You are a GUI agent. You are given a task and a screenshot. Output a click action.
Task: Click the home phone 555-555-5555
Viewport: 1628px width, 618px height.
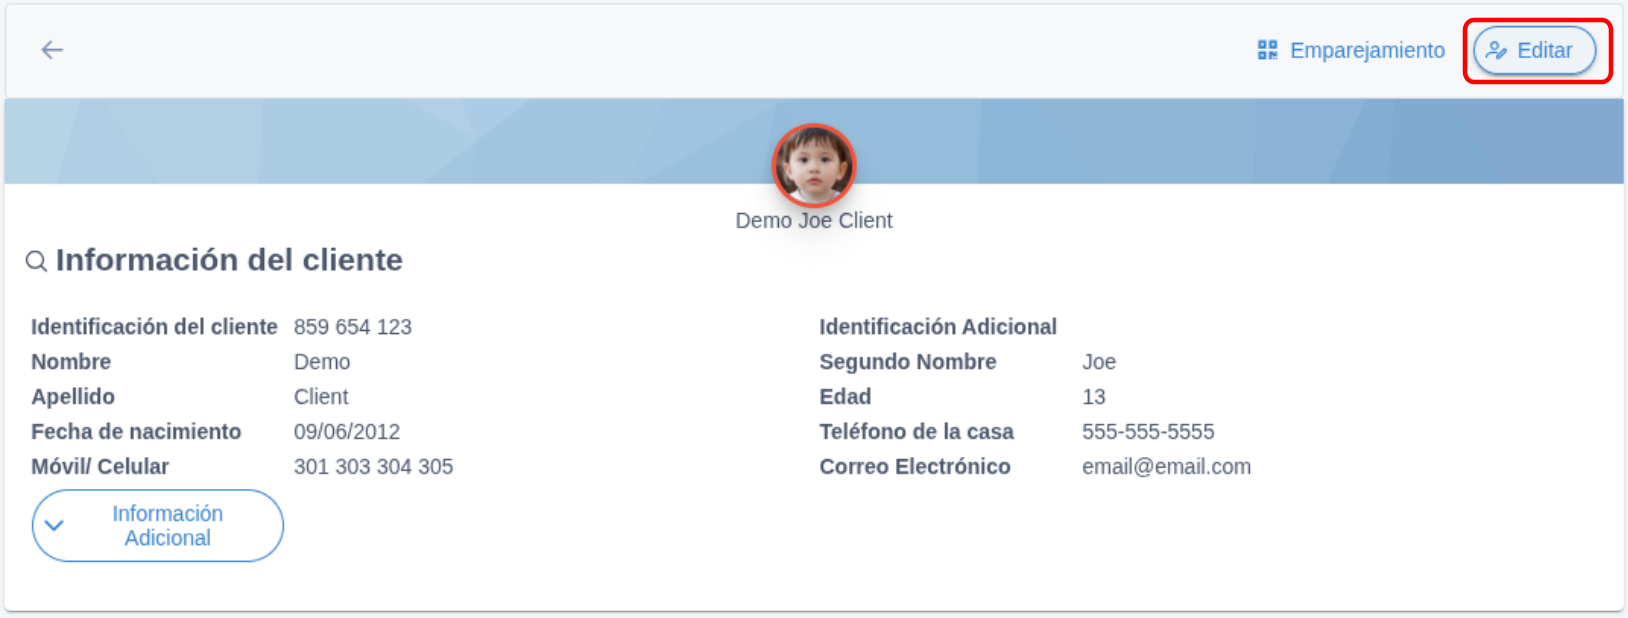1148,432
